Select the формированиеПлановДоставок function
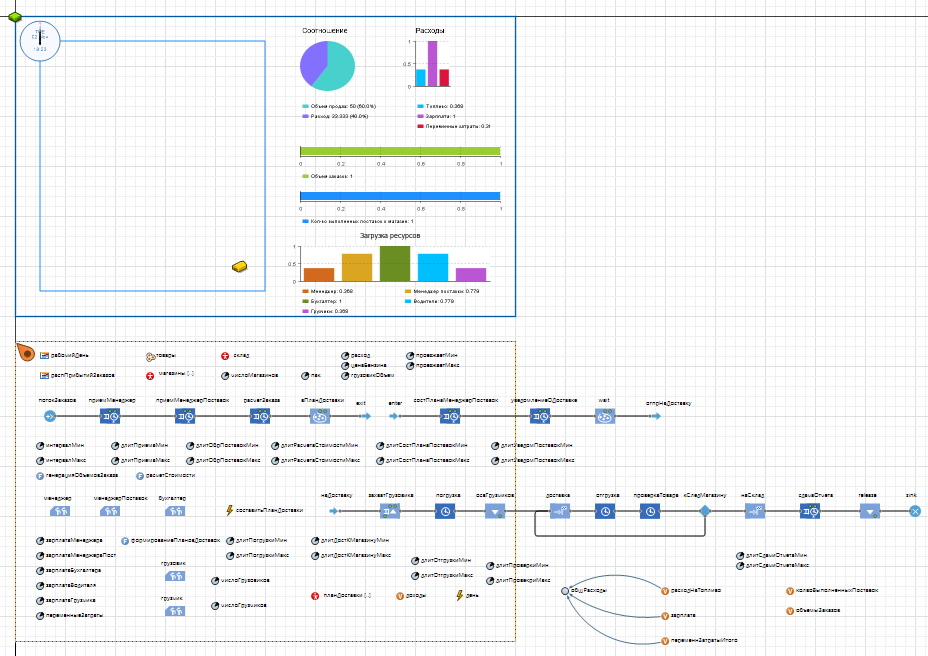 125,541
